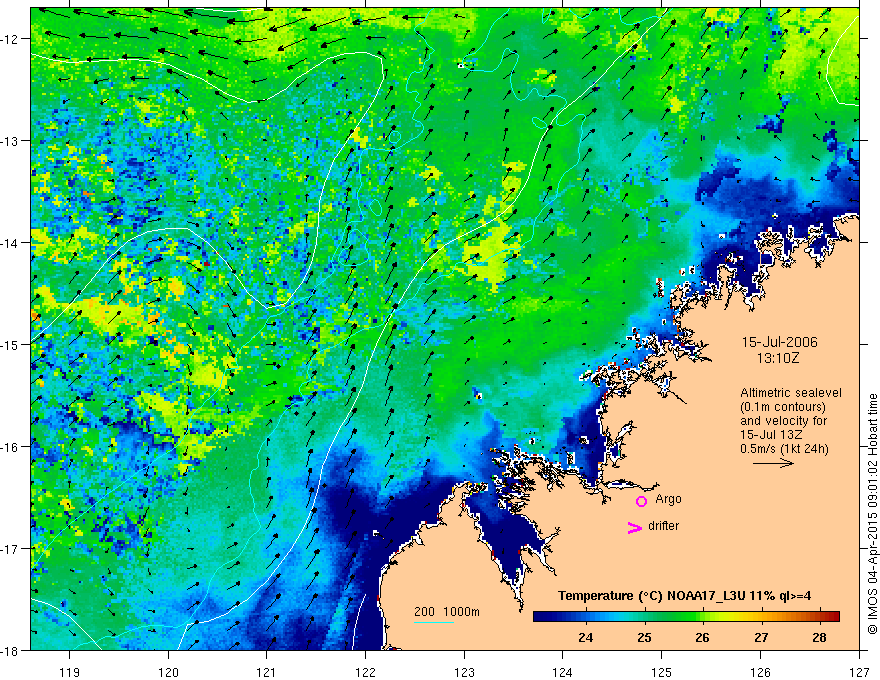Click latitude axis label "-17"
This screenshot has width=880, height=680.
click(x=11, y=549)
